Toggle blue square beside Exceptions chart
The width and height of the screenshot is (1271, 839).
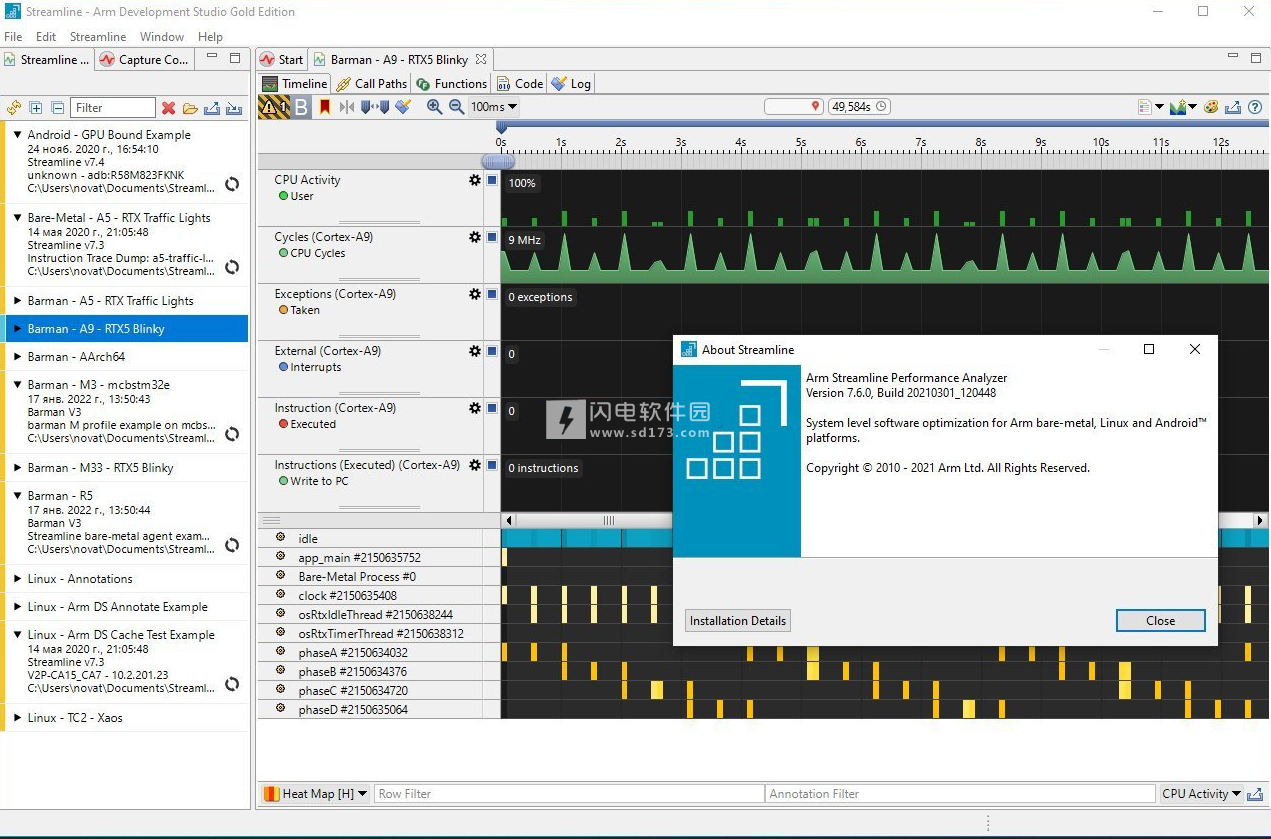(x=492, y=294)
